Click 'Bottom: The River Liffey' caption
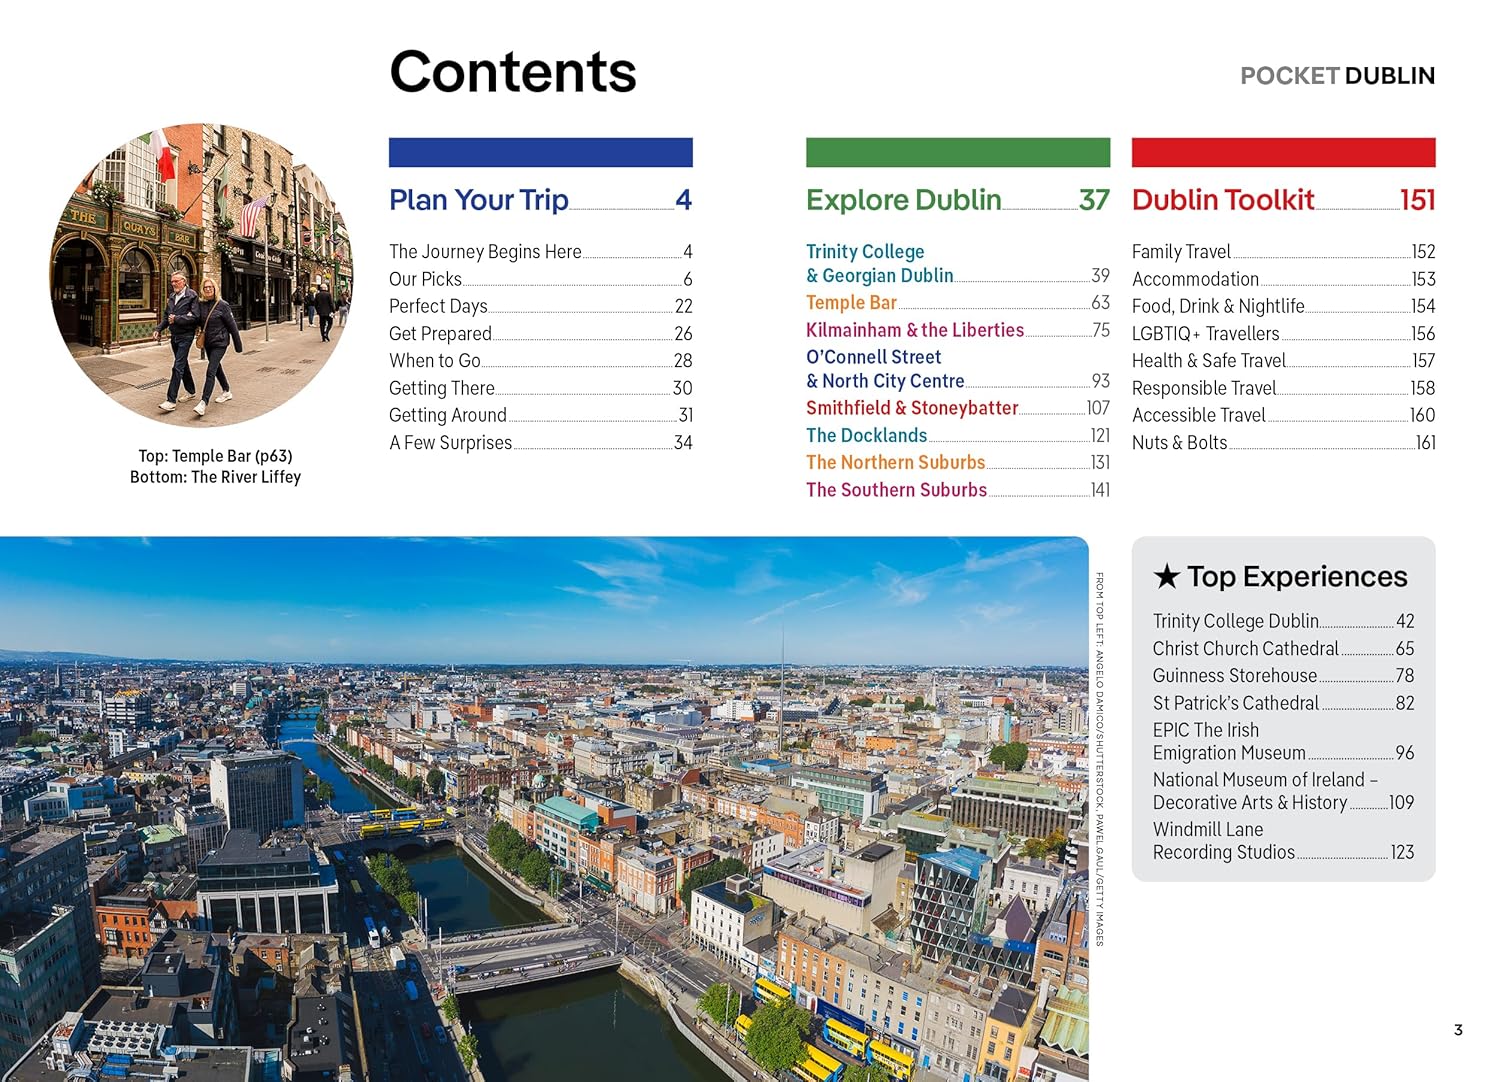 tap(215, 477)
